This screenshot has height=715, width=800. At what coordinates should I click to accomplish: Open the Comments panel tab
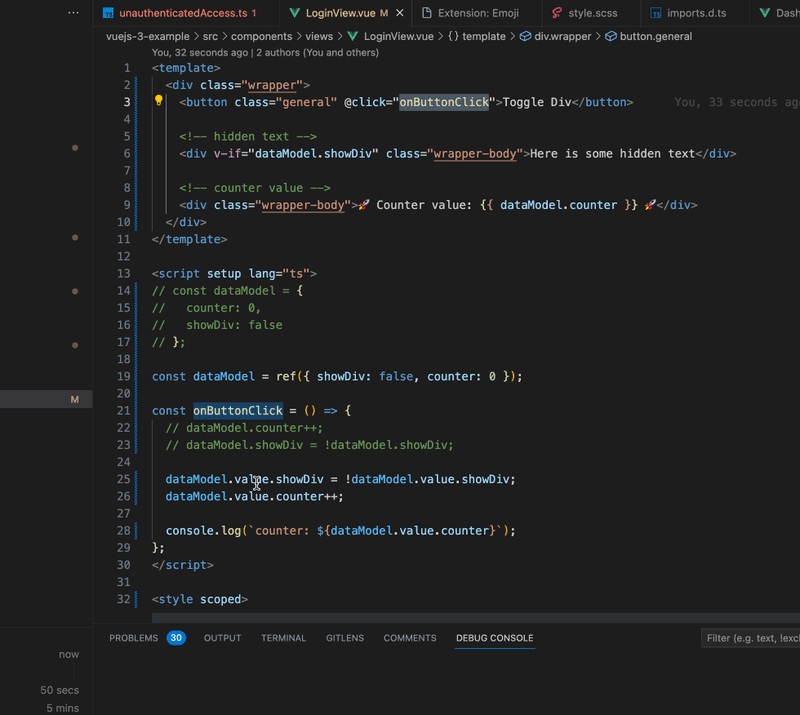(x=410, y=638)
